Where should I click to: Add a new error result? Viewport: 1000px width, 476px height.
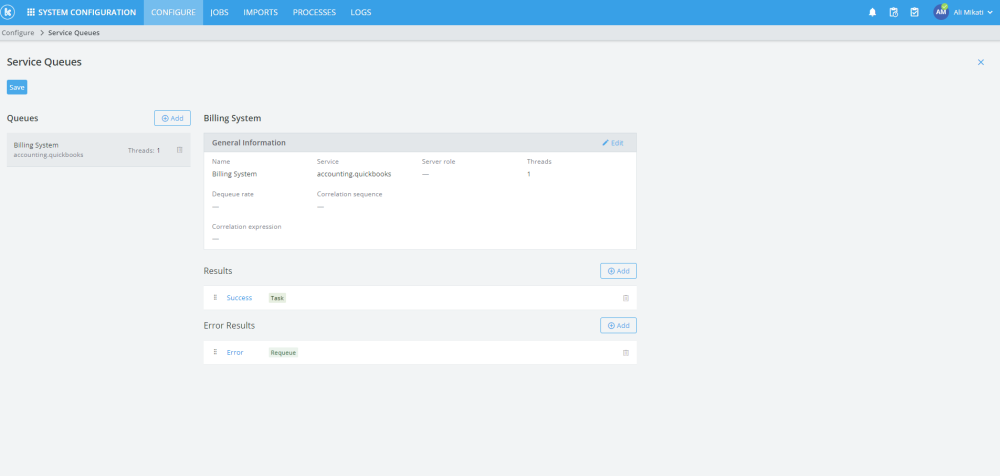[618, 325]
